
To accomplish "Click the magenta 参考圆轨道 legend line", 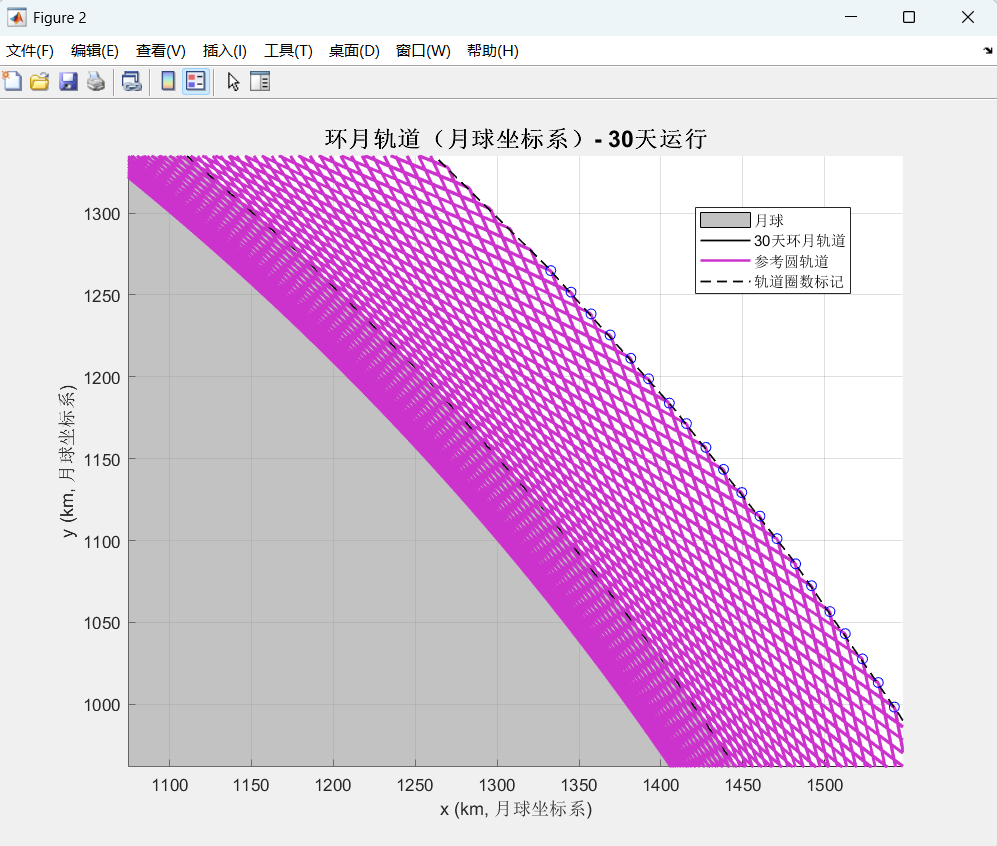I will coord(725,261).
